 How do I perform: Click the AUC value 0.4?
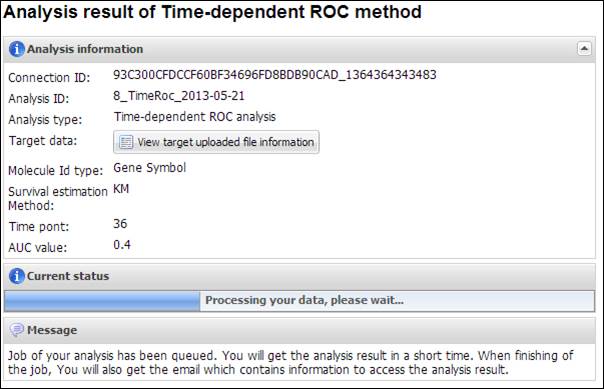[x=122, y=245]
